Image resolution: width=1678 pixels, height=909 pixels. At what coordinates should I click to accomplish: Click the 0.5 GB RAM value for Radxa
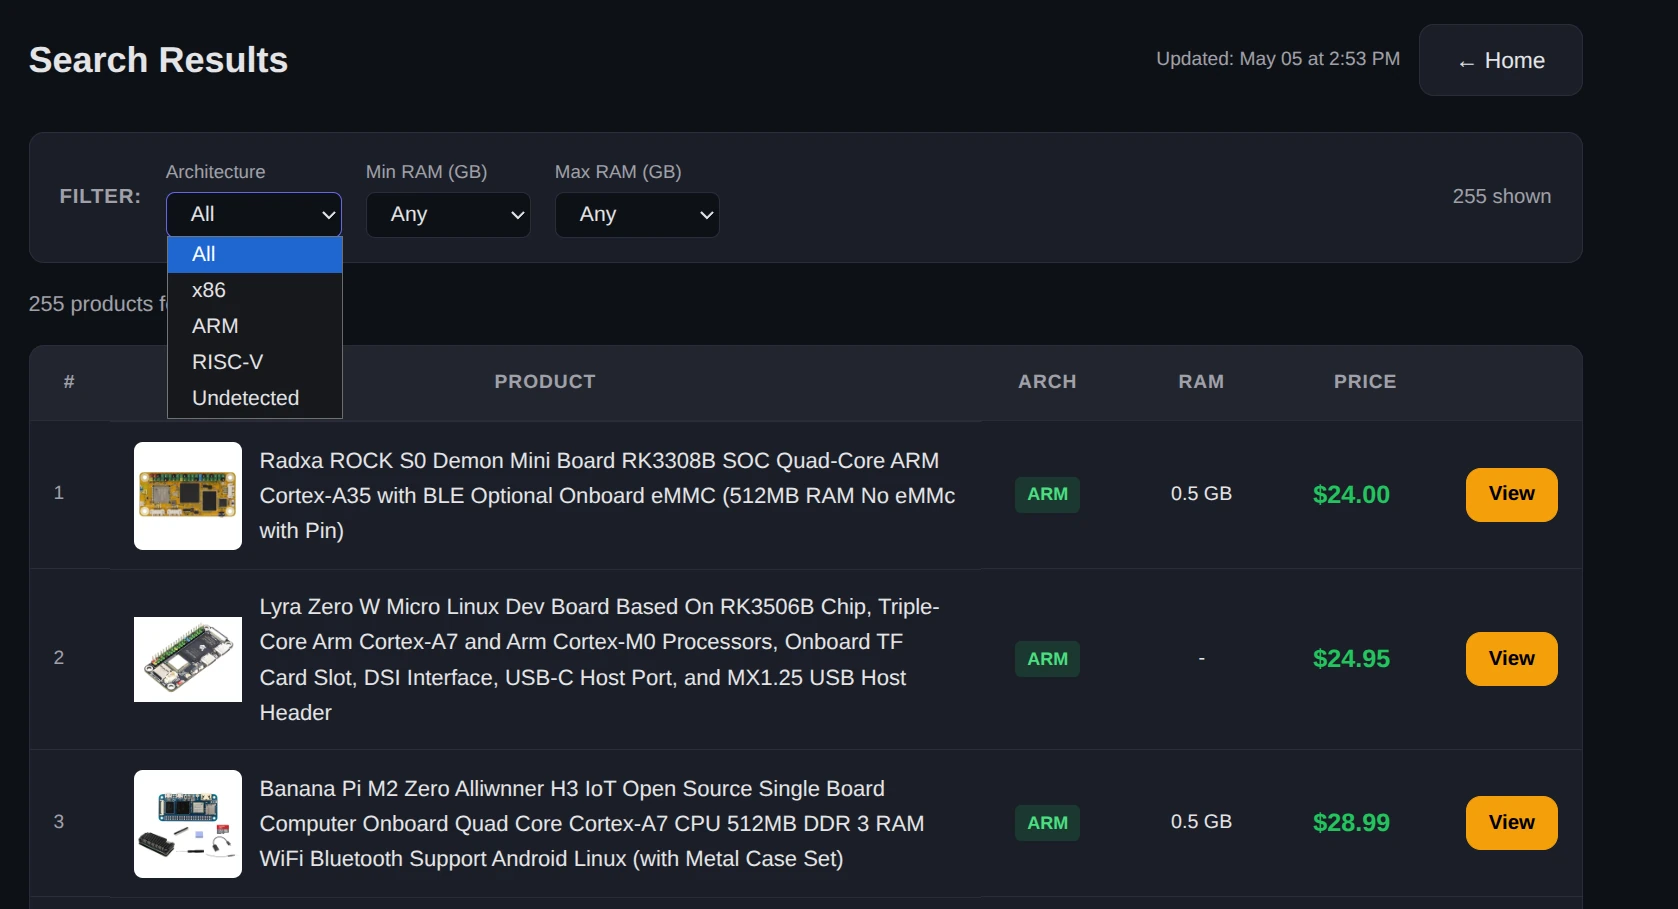(1201, 494)
